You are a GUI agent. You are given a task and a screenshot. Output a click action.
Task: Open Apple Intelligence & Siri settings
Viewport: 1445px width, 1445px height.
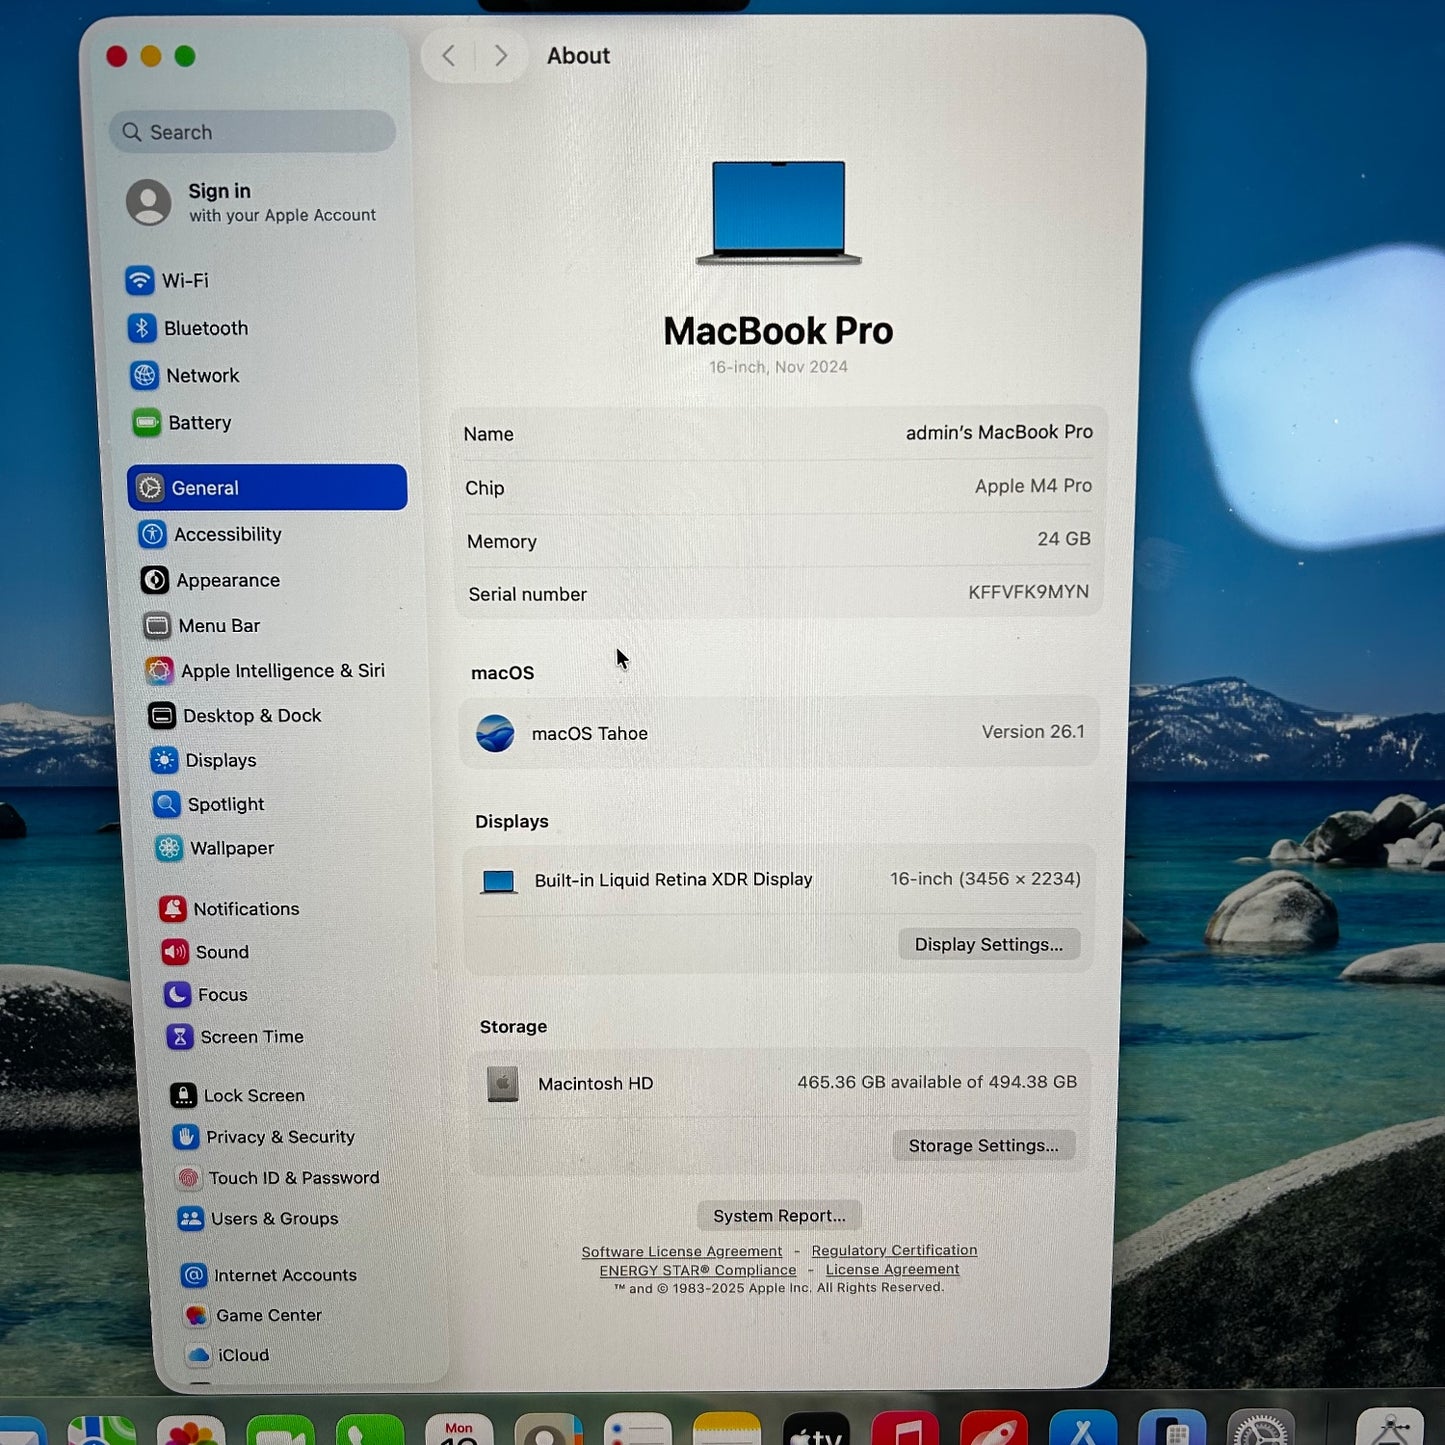coord(282,671)
